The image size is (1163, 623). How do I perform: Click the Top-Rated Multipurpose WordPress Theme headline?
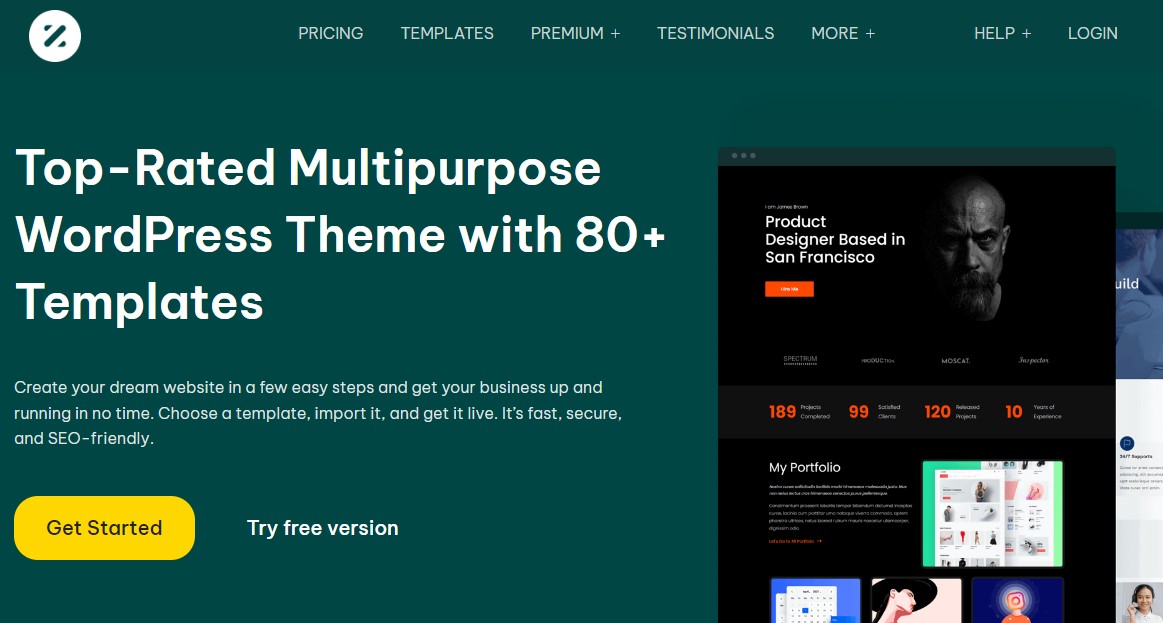(340, 234)
